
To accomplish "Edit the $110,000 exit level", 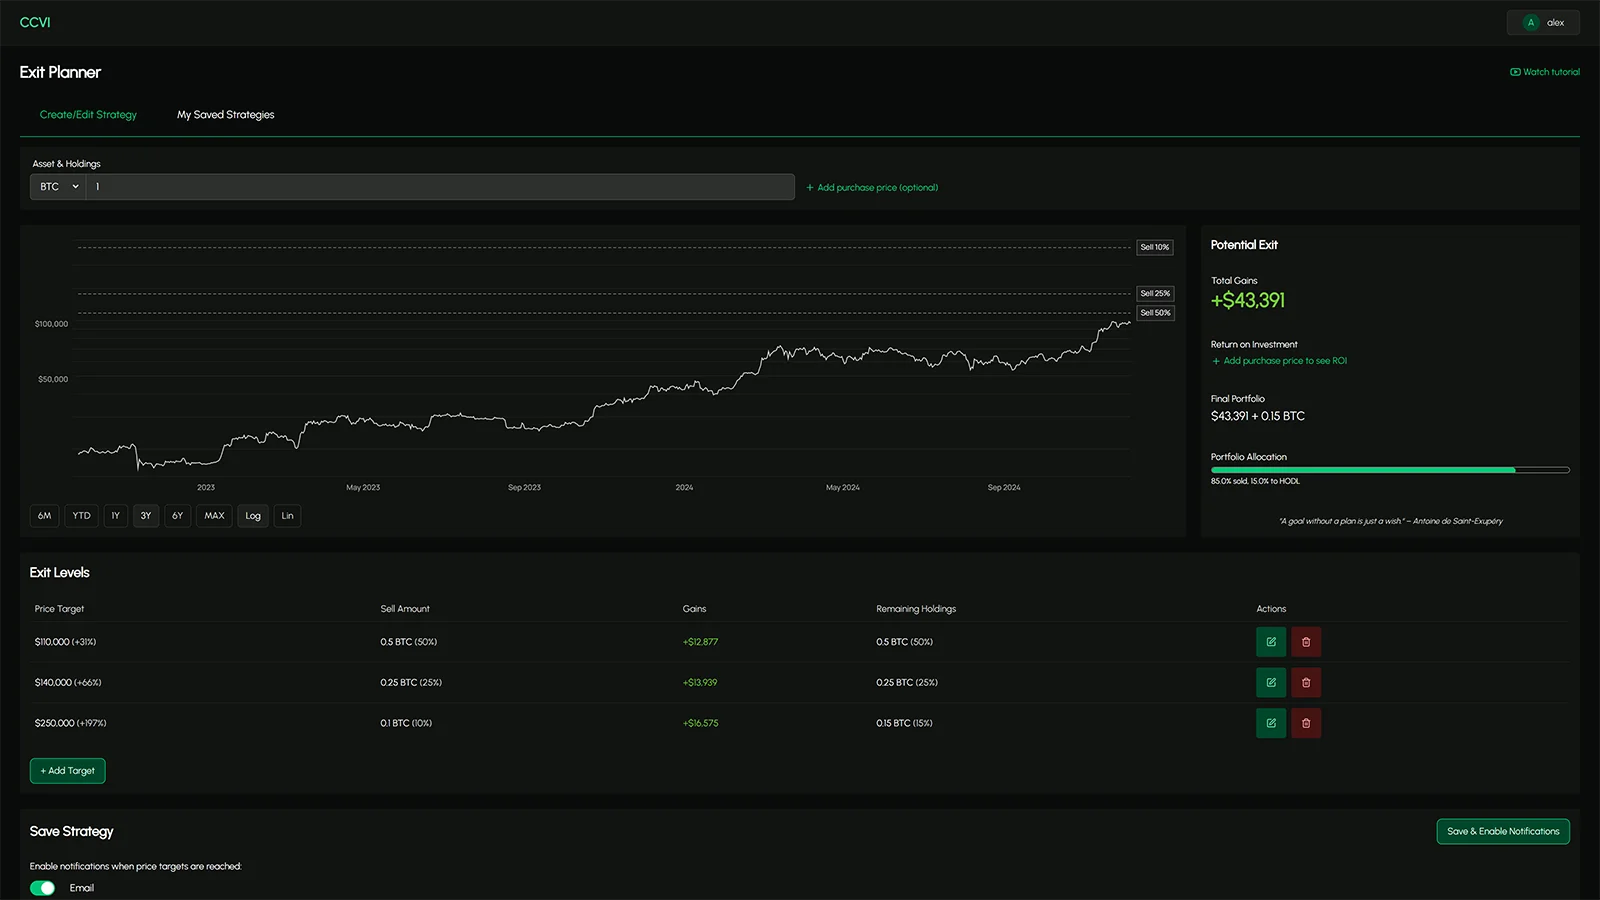I will pyautogui.click(x=1271, y=642).
